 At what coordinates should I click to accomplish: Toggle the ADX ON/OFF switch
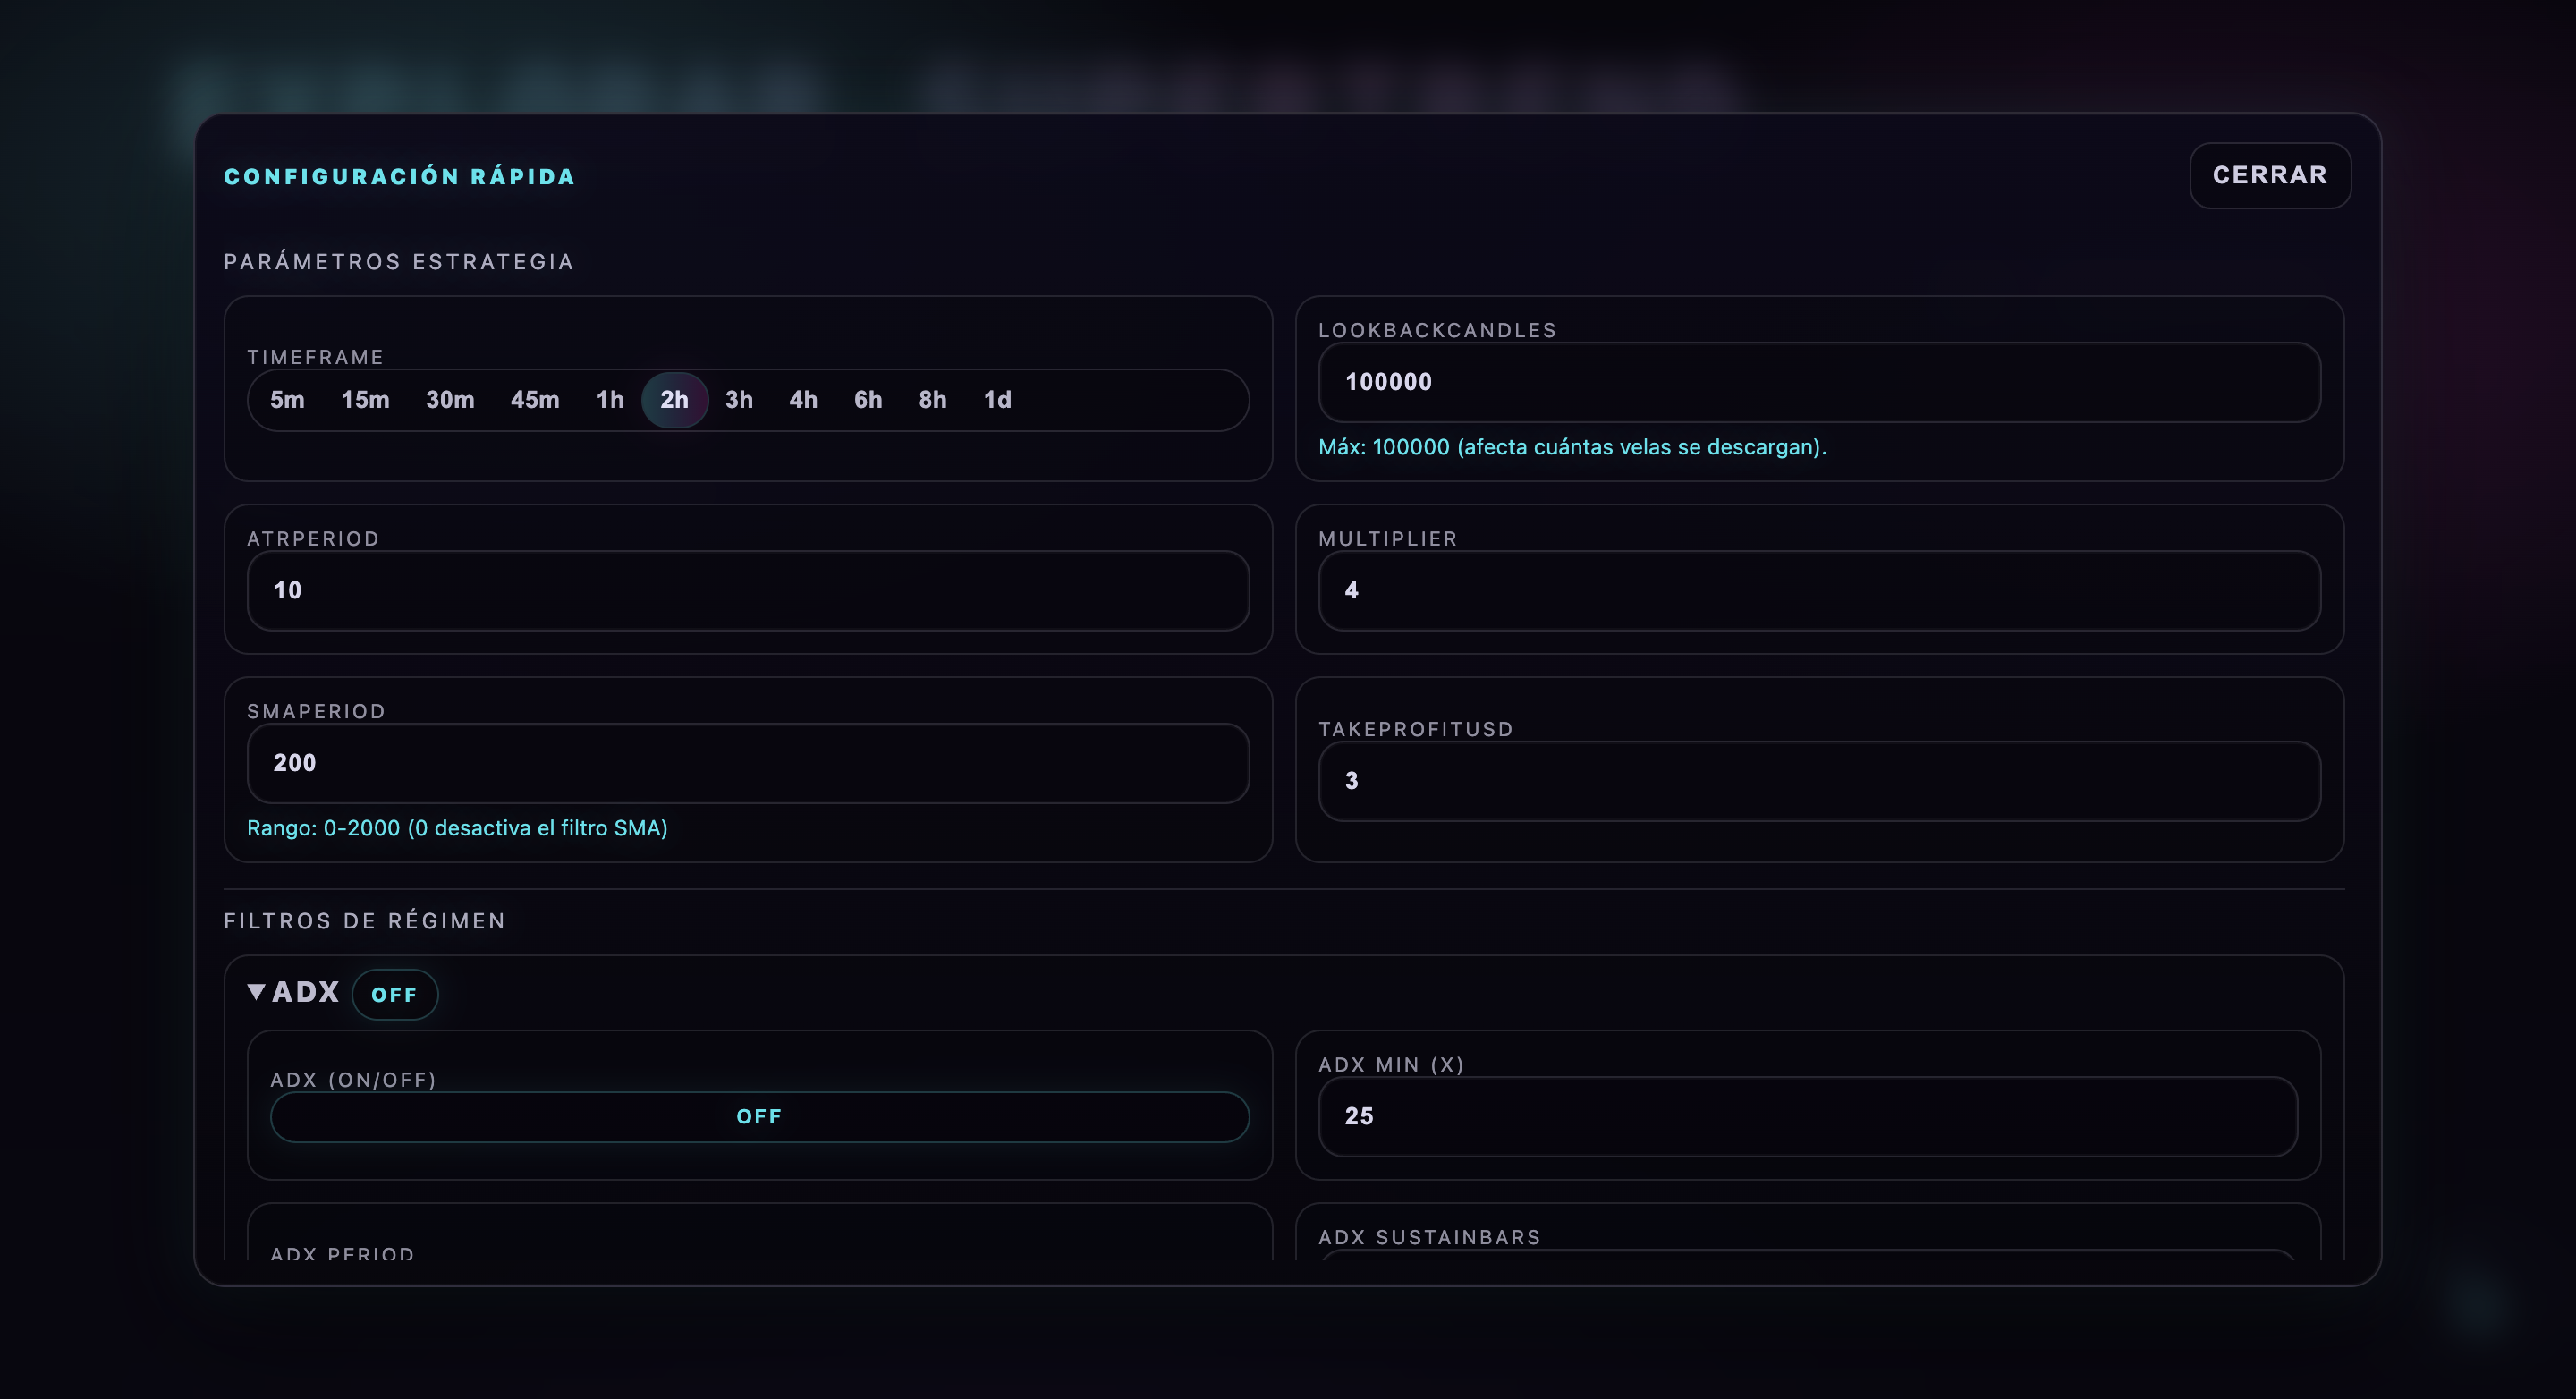pos(759,1117)
